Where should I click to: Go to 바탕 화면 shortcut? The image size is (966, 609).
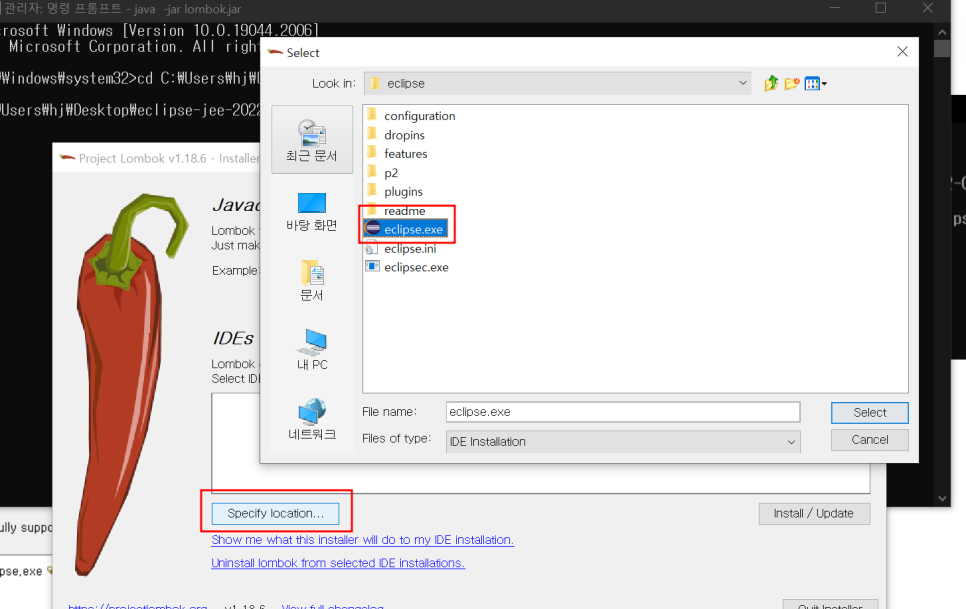(312, 211)
